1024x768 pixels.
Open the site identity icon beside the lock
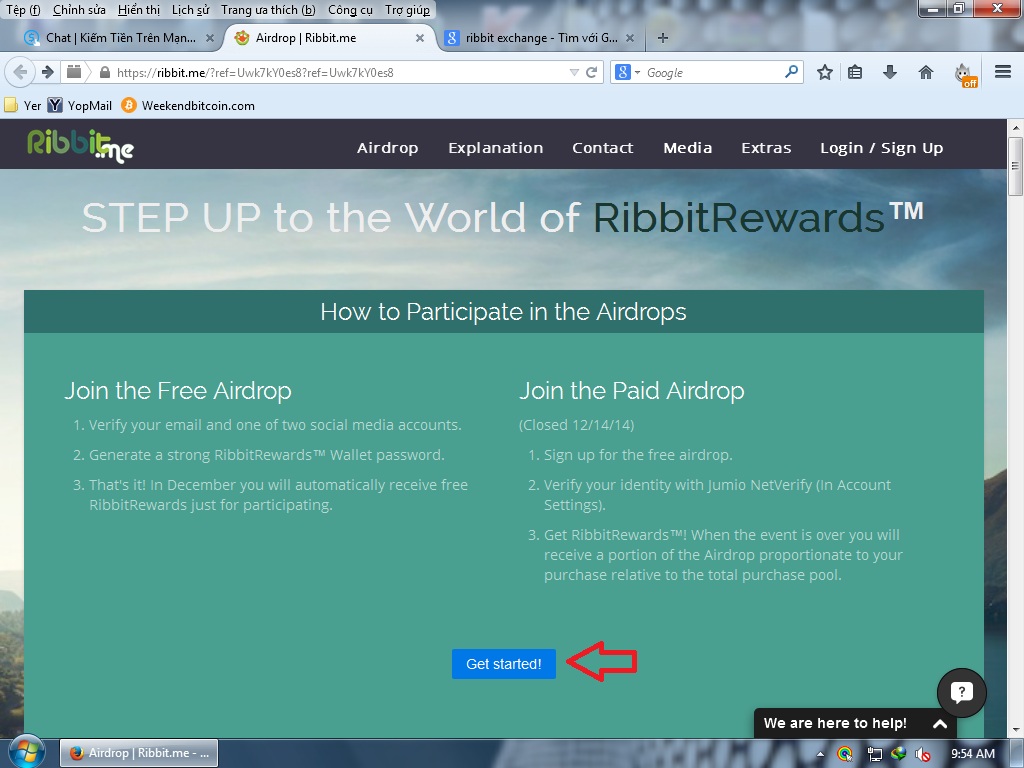(x=74, y=72)
